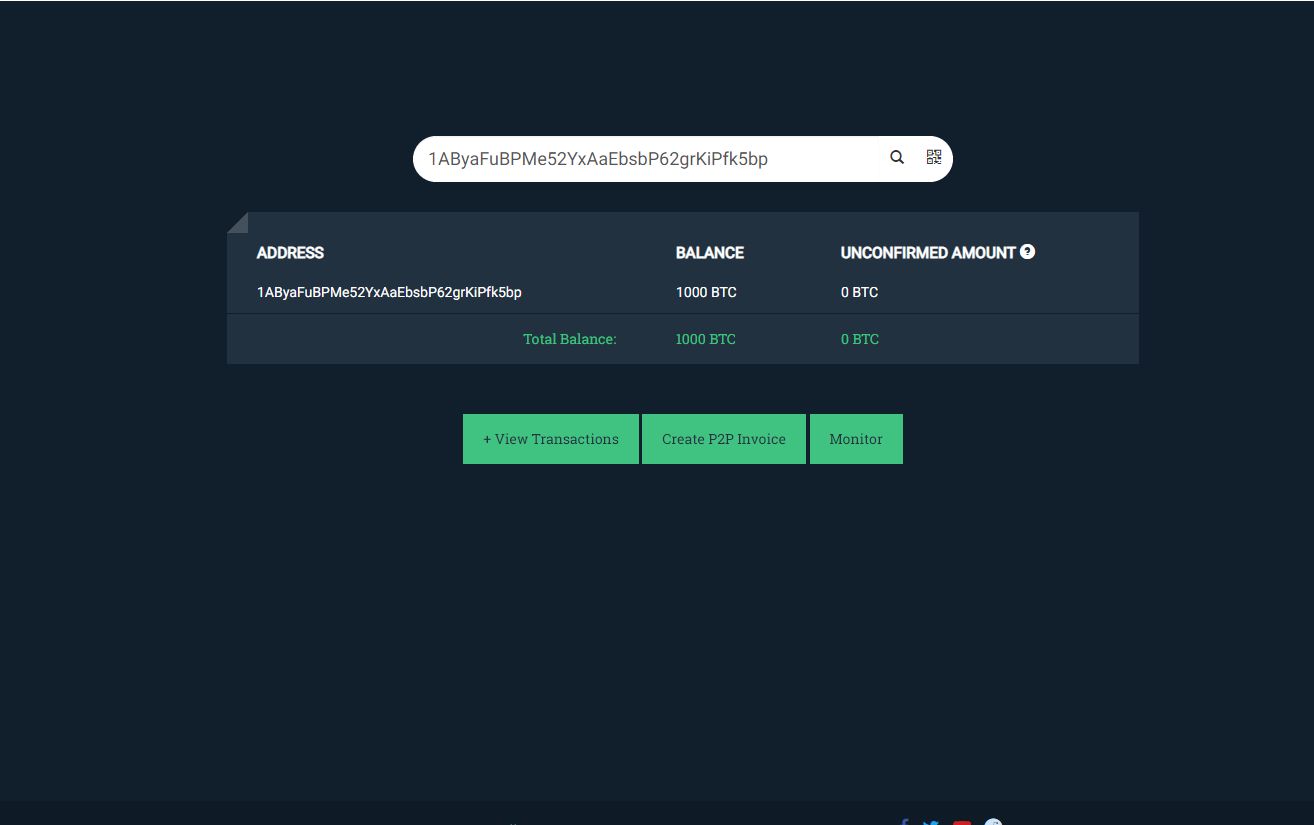
Task: Click the green 1000 BTC total
Action: (x=706, y=339)
